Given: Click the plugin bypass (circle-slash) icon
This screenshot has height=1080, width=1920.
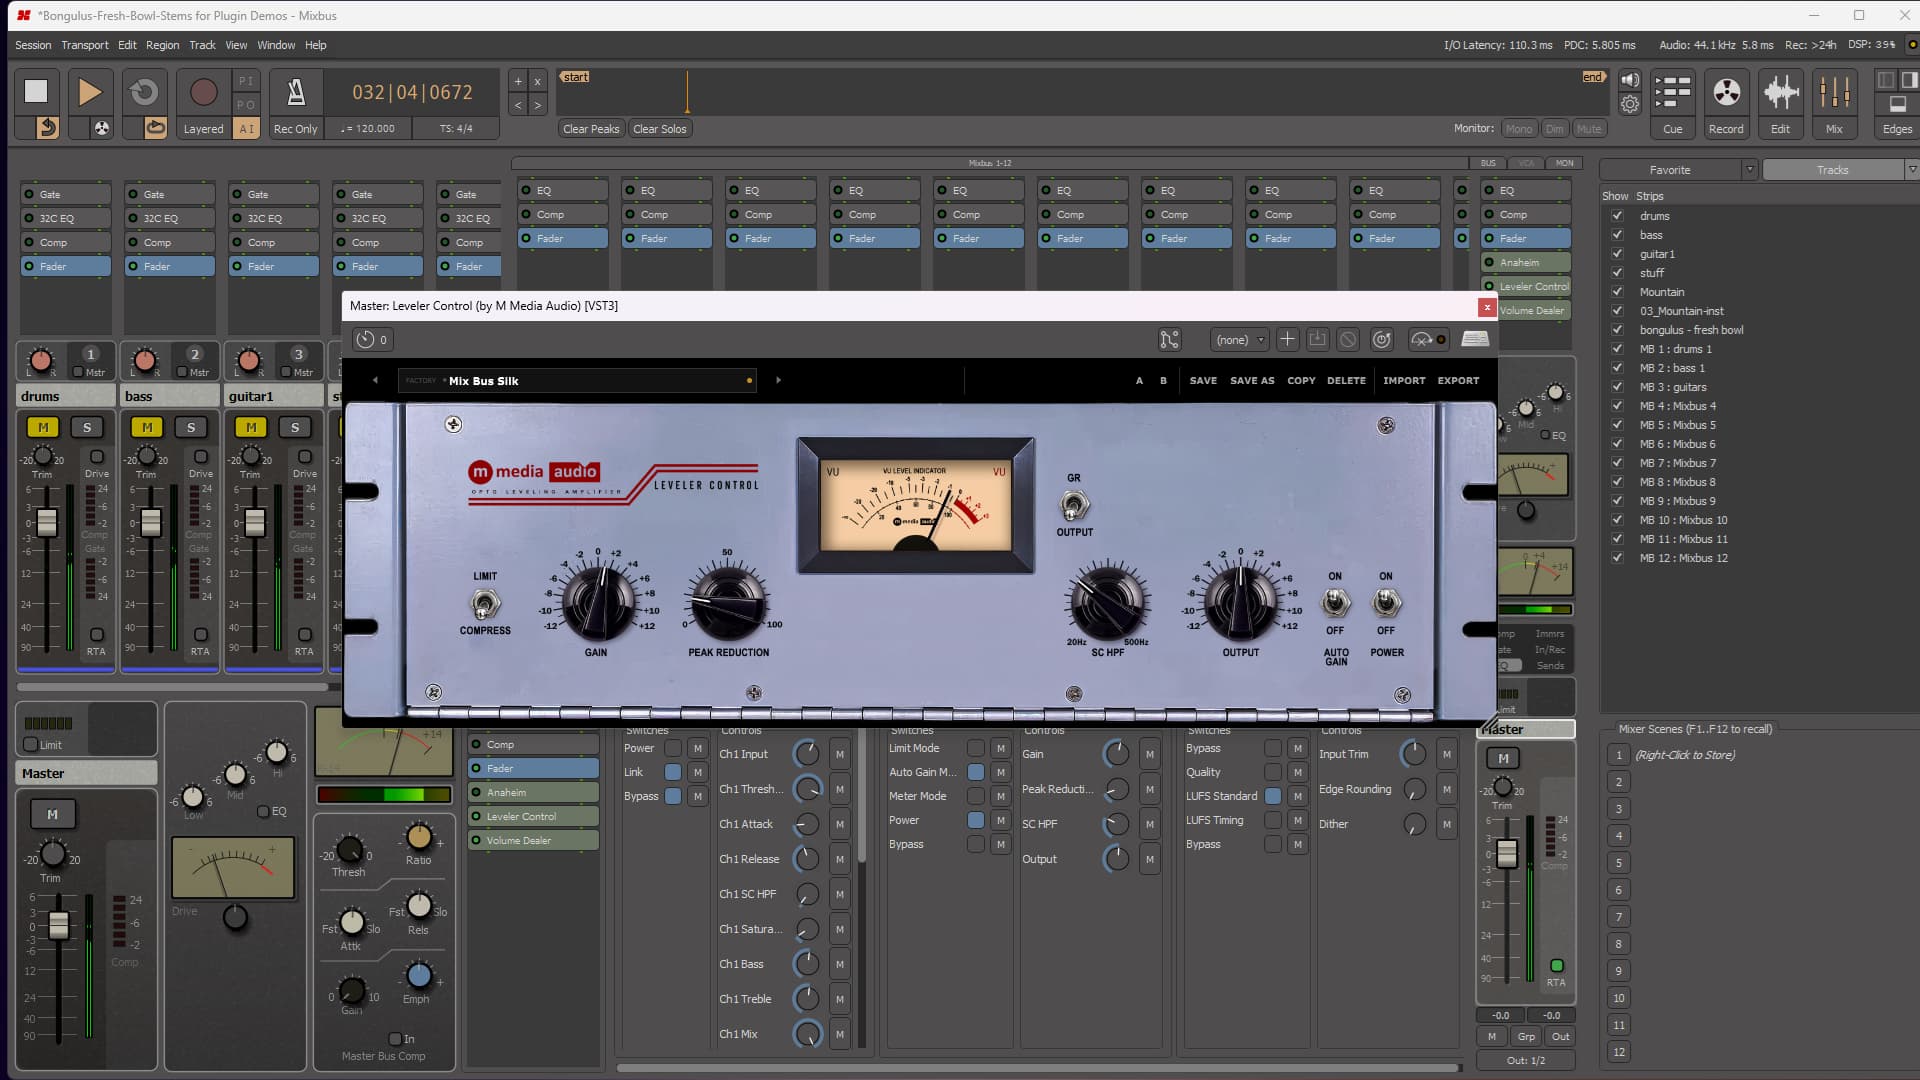Looking at the screenshot, I should (1348, 340).
